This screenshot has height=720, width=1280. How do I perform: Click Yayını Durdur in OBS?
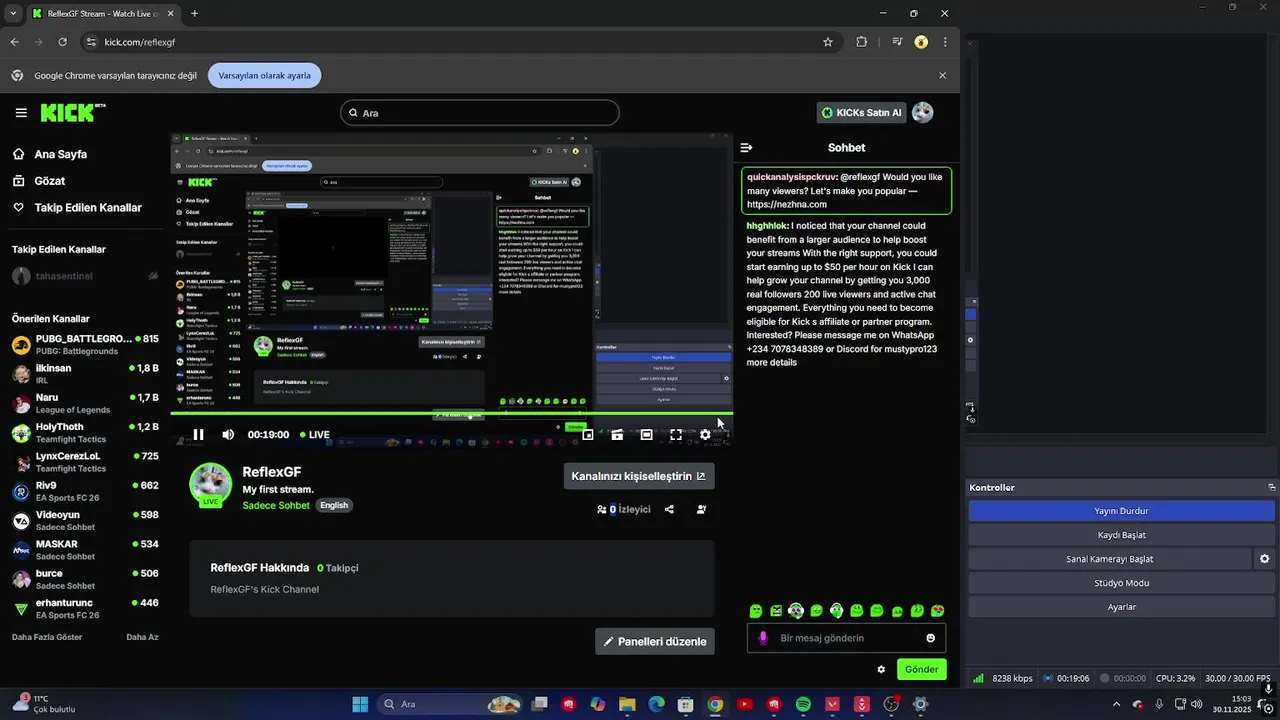[x=1121, y=511]
